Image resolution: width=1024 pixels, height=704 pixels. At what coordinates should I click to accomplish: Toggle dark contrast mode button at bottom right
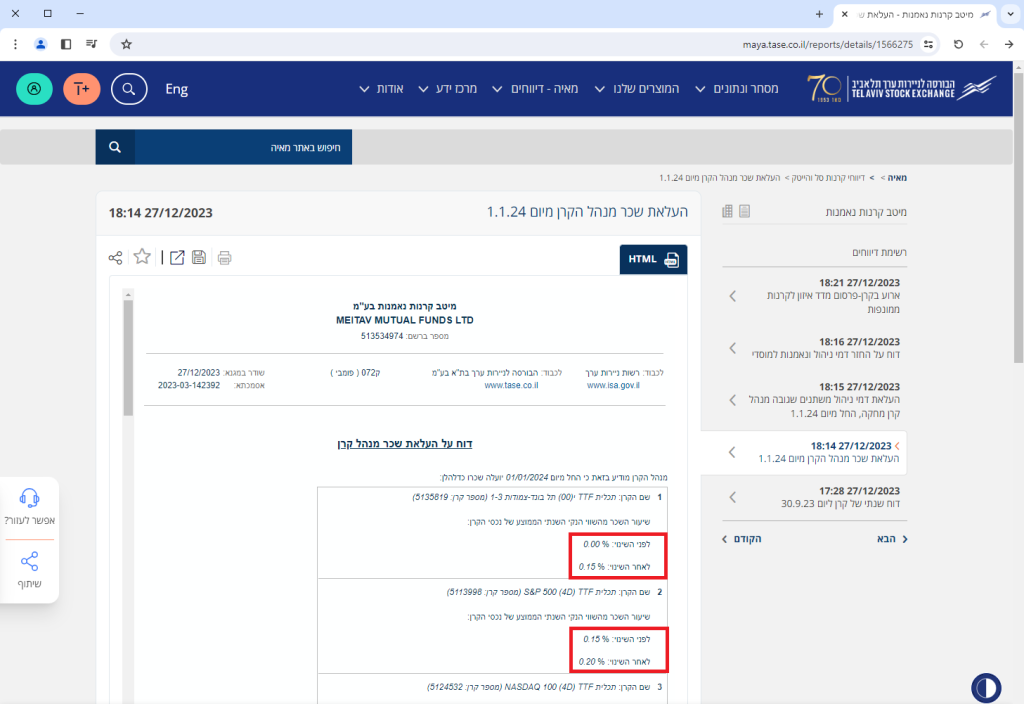pos(986,688)
